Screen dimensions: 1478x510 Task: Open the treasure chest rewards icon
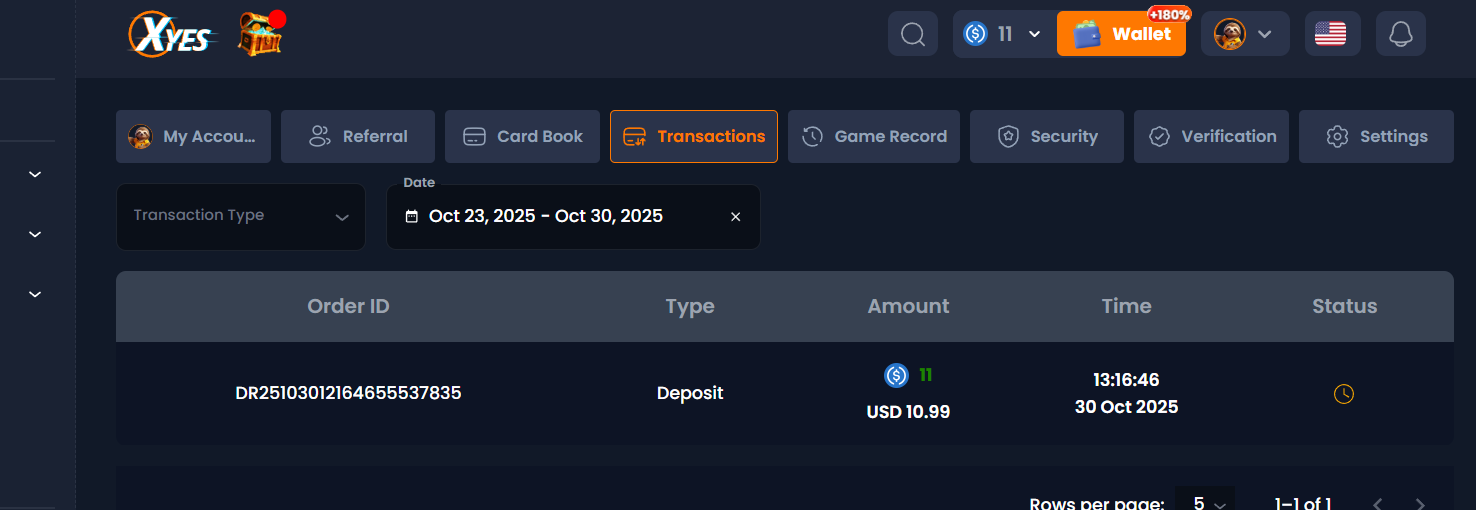point(259,35)
